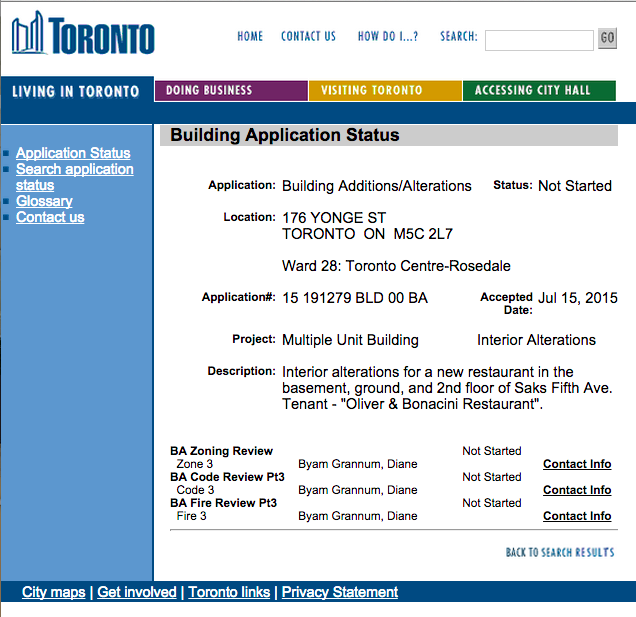The height and width of the screenshot is (617, 636).
Task: Click the Oliver & Bonacini Restaurant tenant line
Action: [x=412, y=404]
